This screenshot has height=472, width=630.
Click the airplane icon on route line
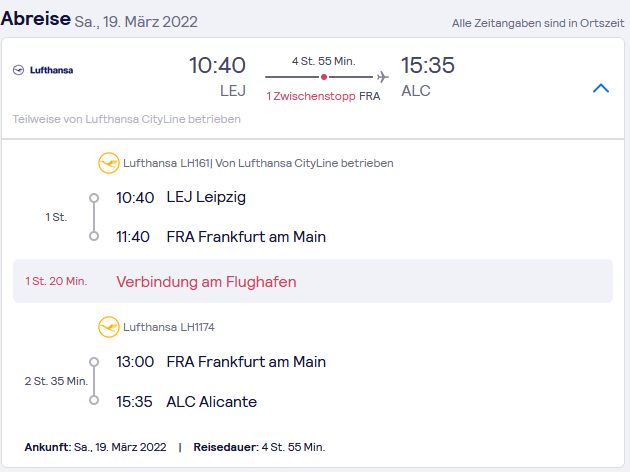point(382,77)
